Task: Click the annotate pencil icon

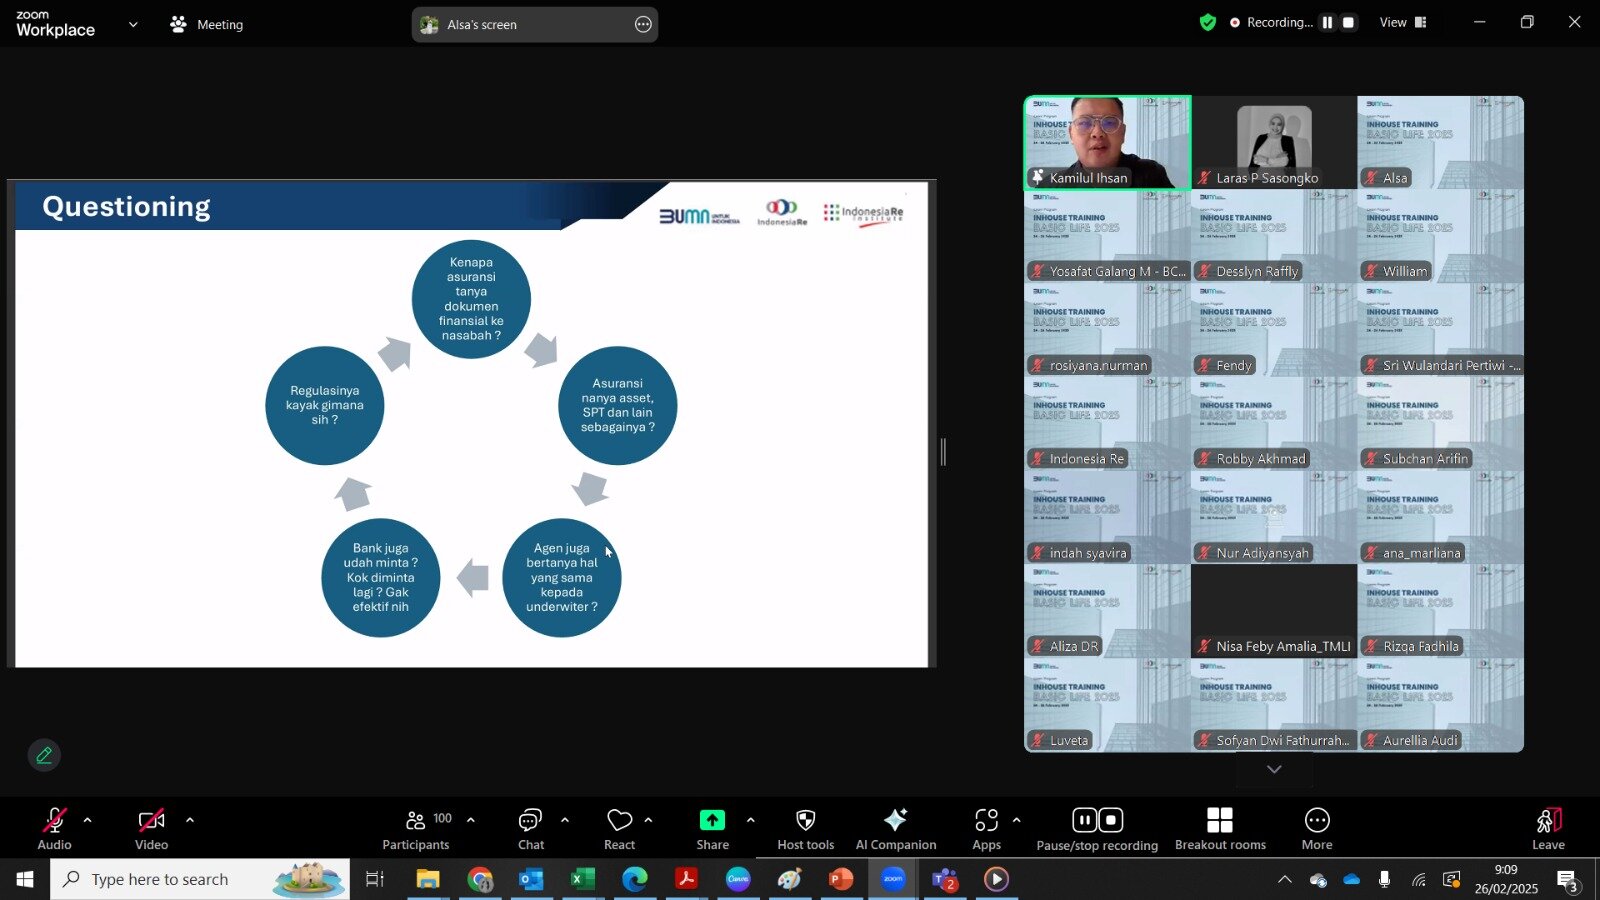Action: [44, 755]
